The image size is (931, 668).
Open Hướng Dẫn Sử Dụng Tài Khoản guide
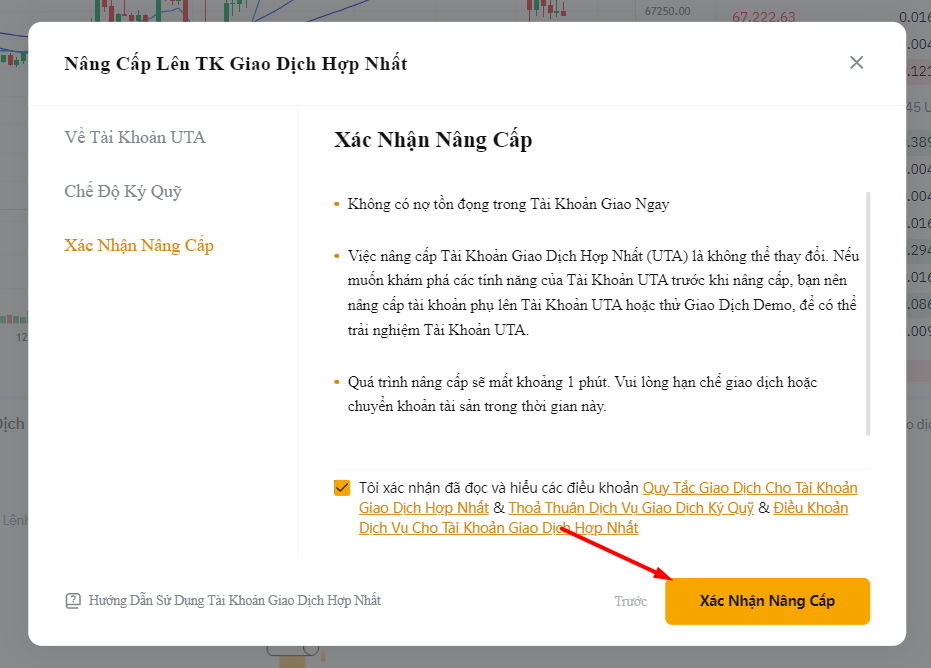235,600
